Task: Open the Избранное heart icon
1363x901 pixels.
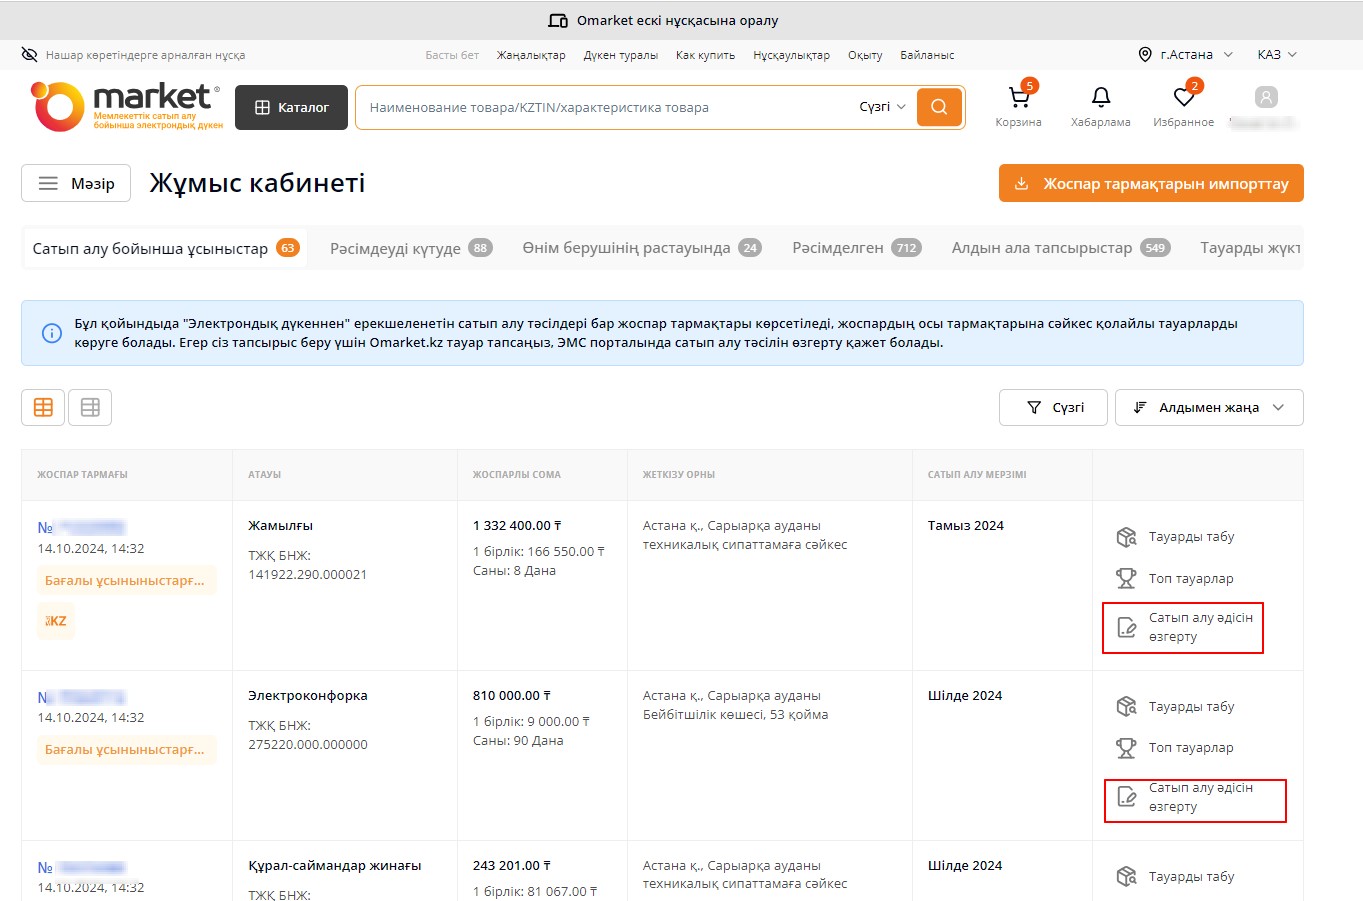Action: 1184,98
